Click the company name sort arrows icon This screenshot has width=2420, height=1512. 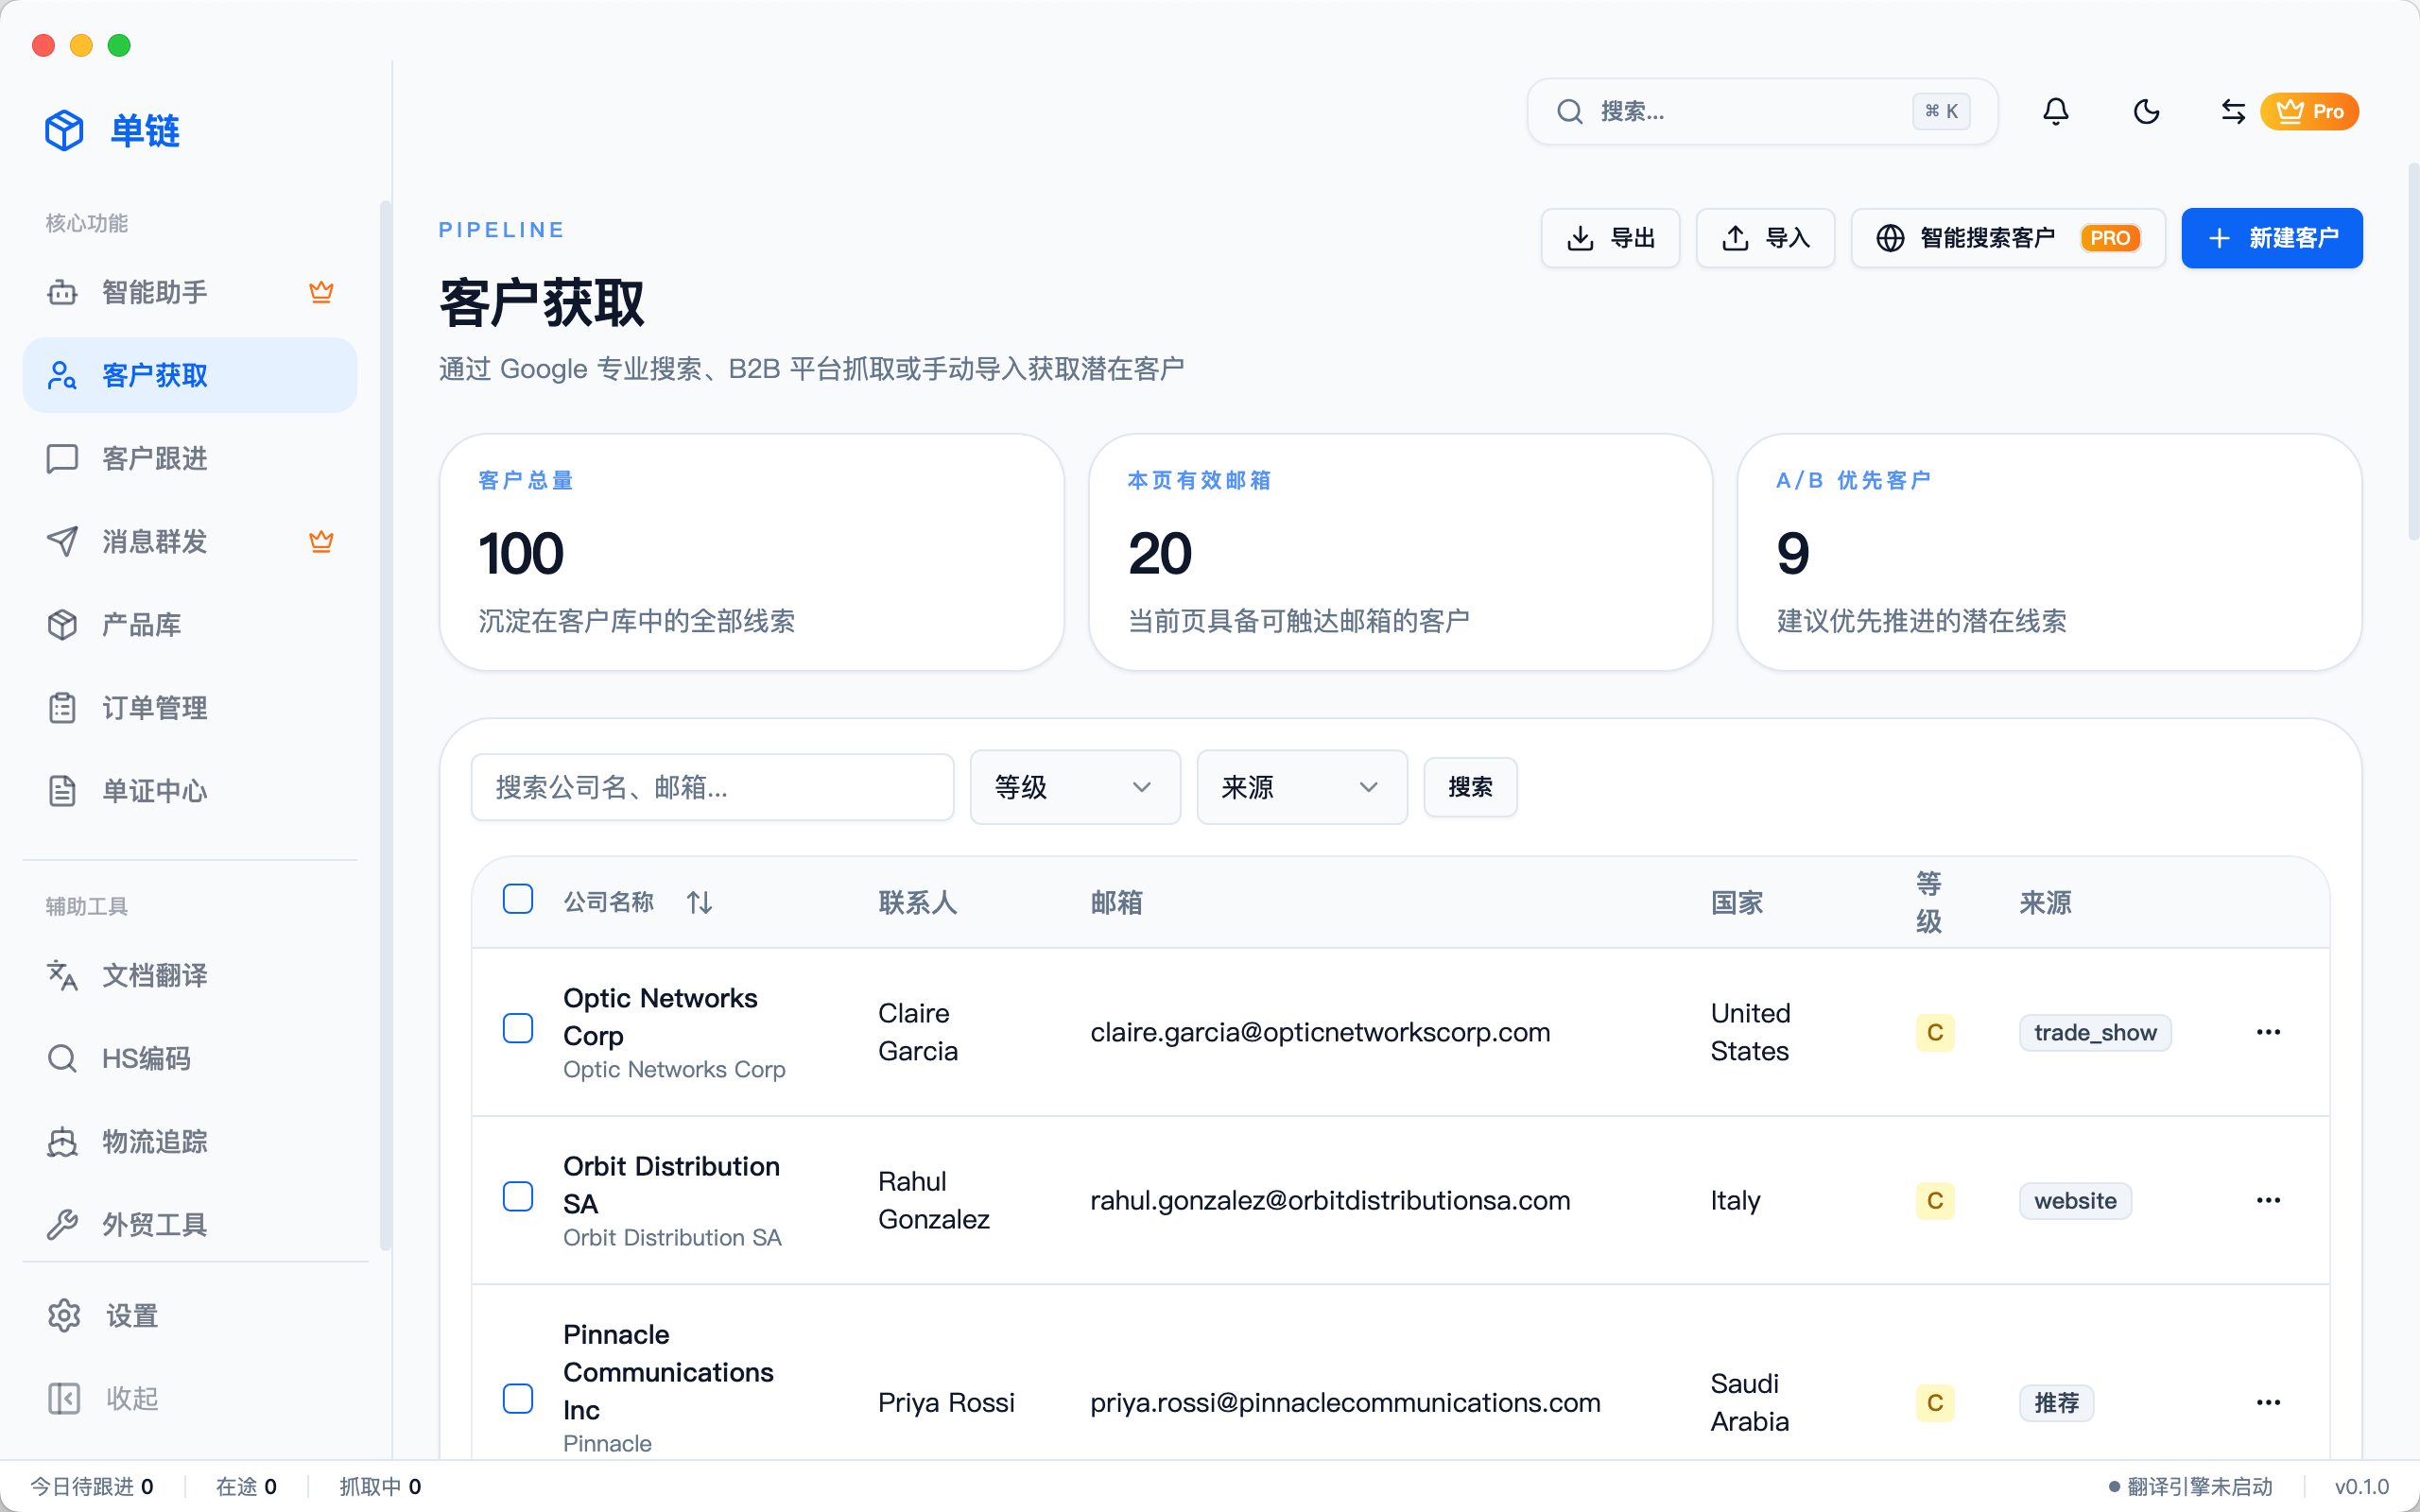[x=699, y=902]
